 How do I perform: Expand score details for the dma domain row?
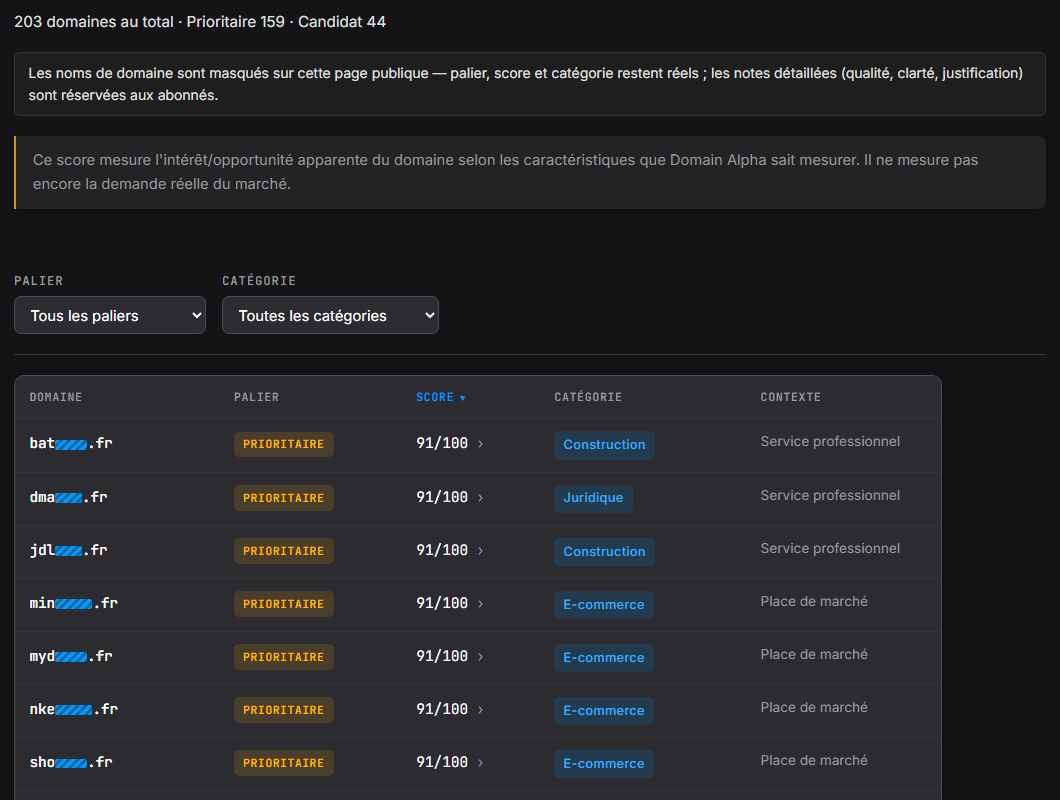(x=481, y=498)
